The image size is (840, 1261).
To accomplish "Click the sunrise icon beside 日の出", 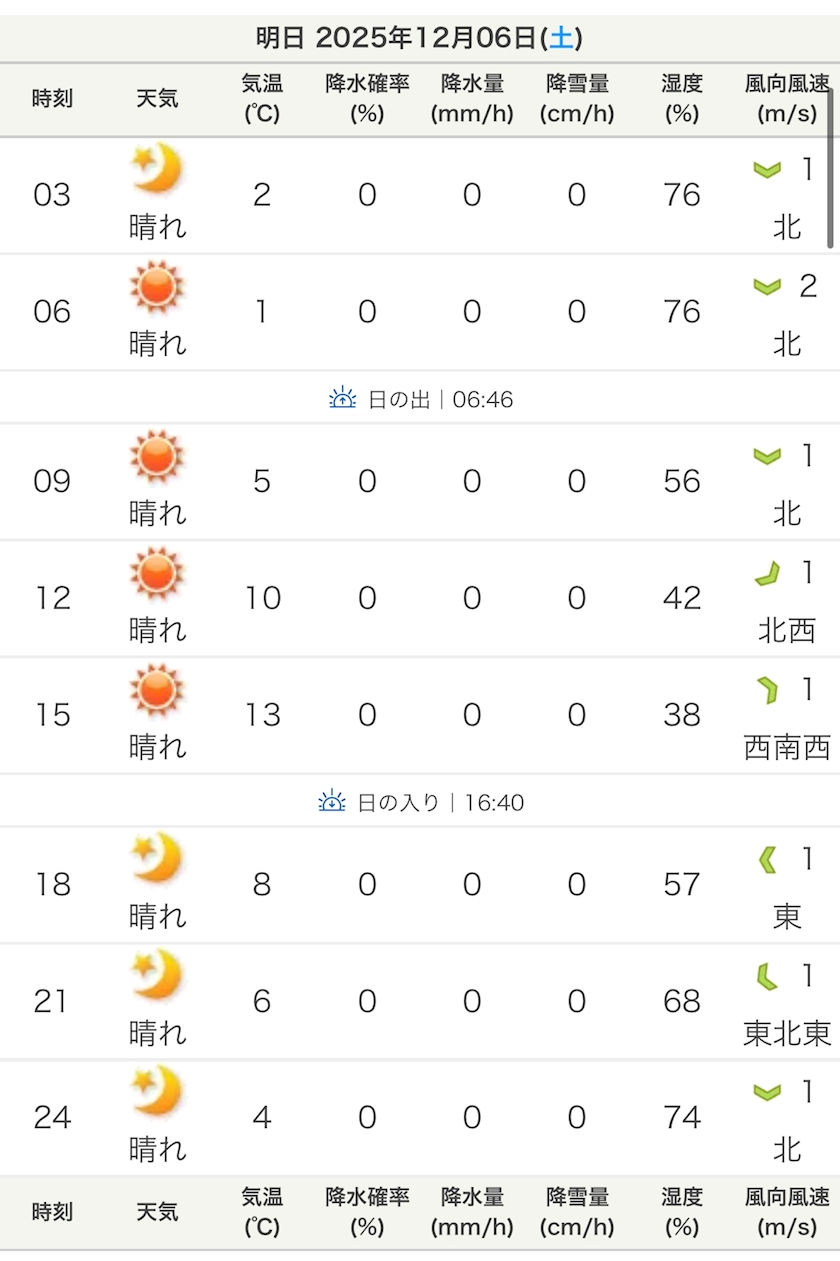I will pyautogui.click(x=343, y=399).
